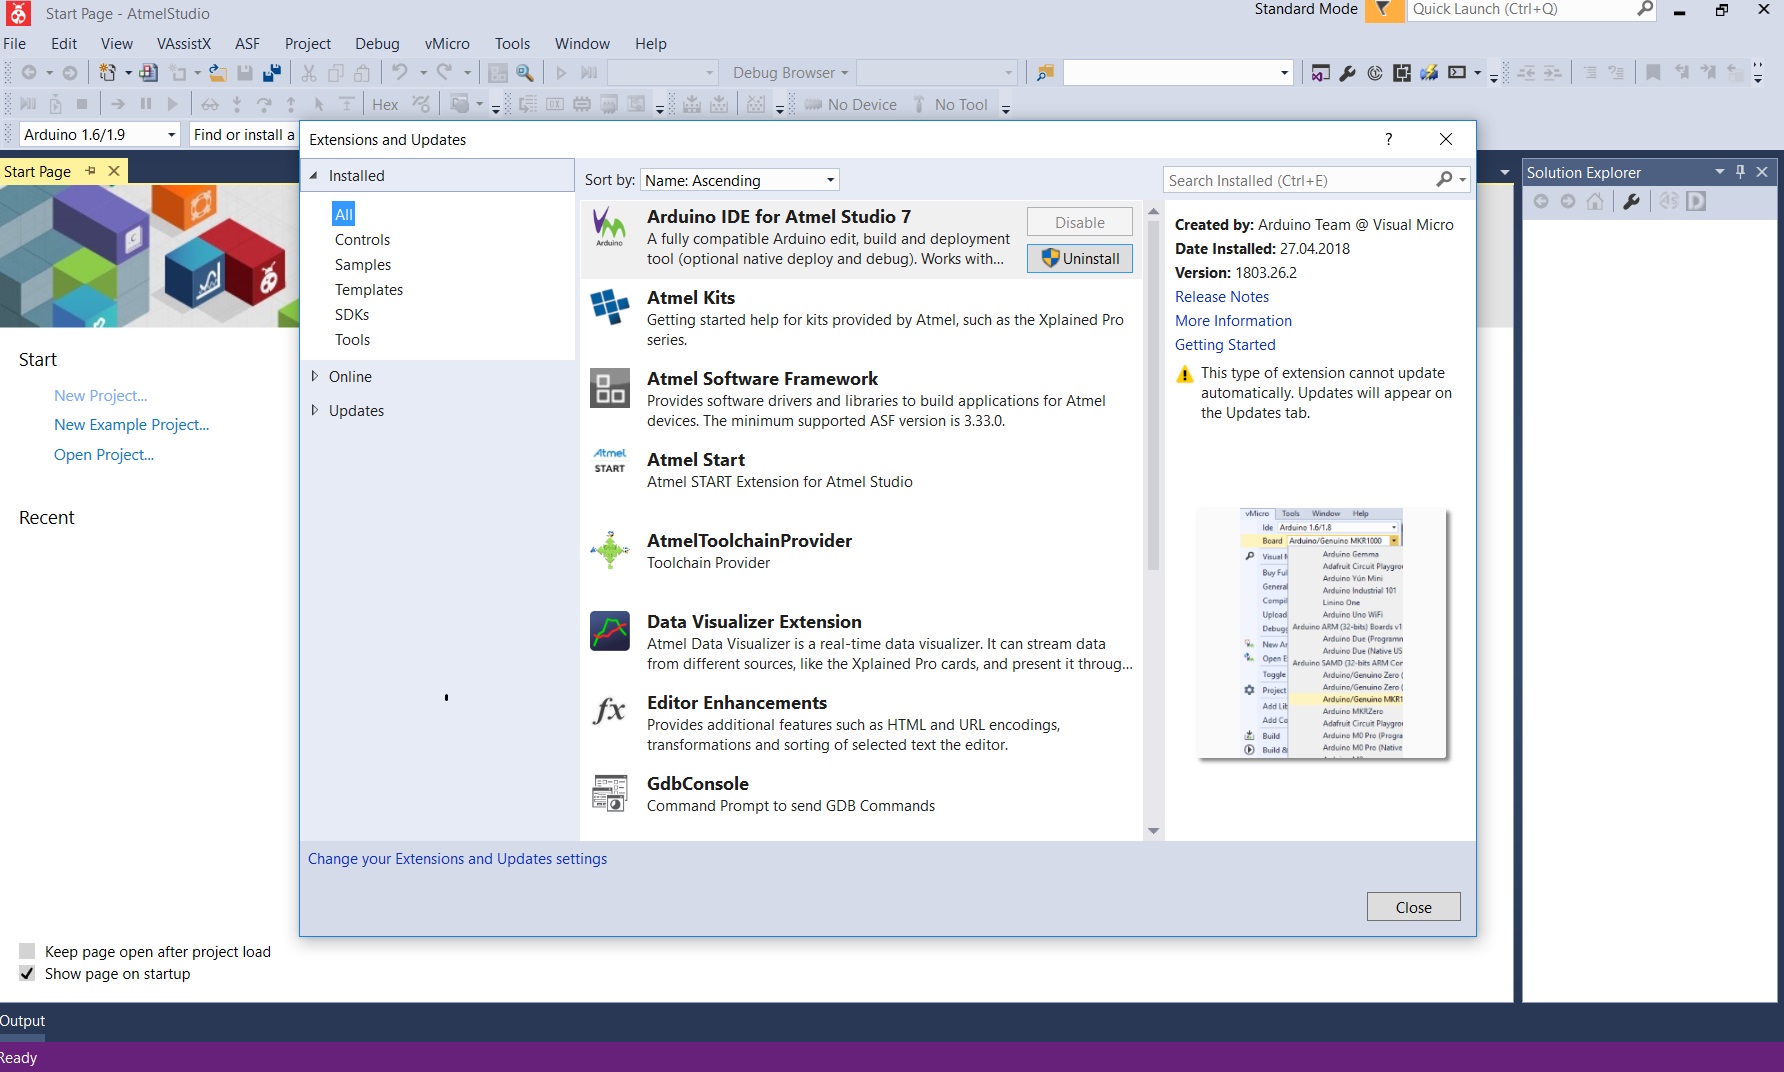Viewport: 1784px width, 1072px height.
Task: Toggle the Solution Explorer auto-hide pin
Action: 1741,172
